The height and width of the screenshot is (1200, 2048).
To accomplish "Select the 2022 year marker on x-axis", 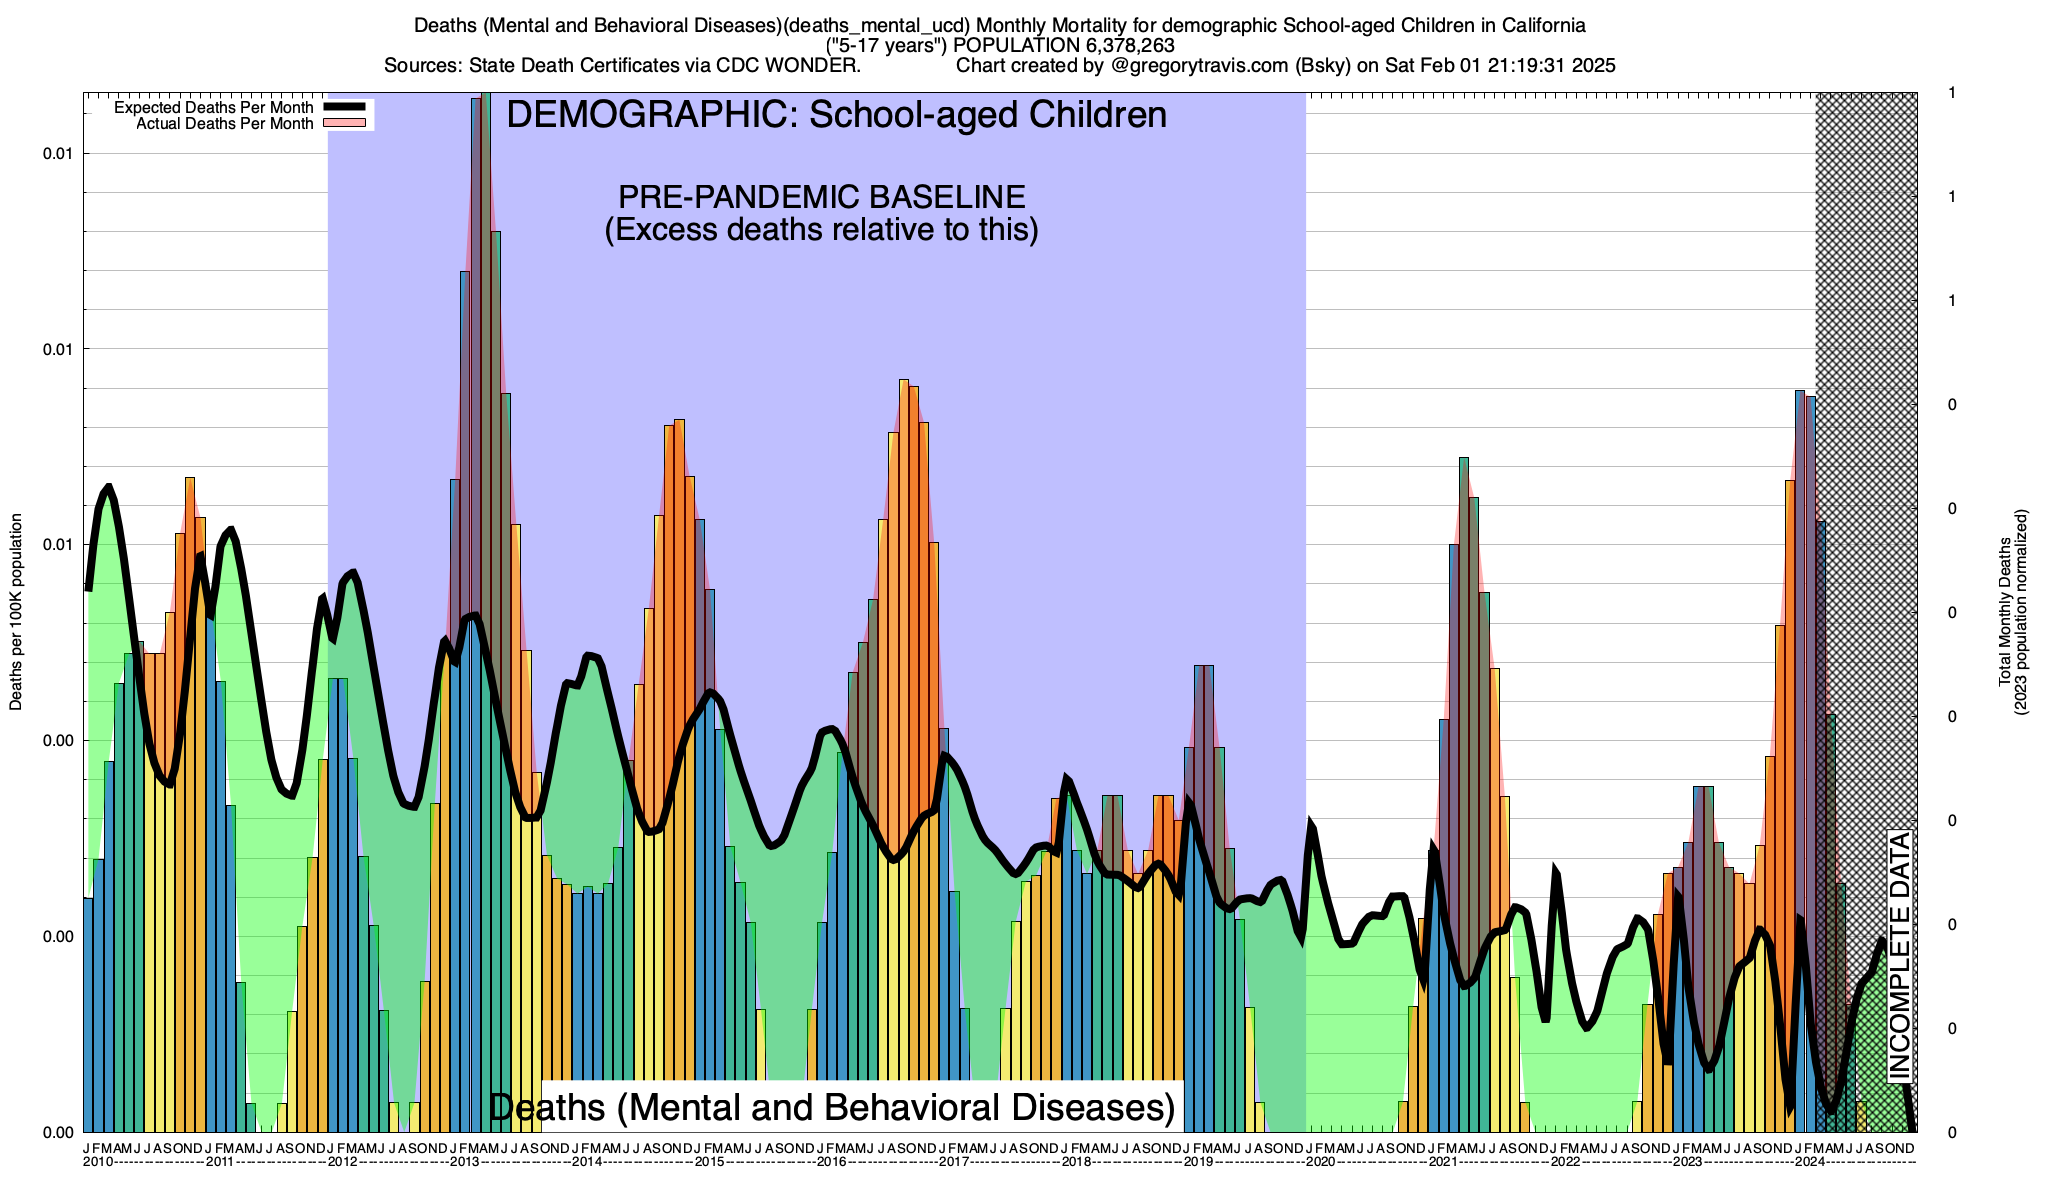I will [x=1565, y=1162].
